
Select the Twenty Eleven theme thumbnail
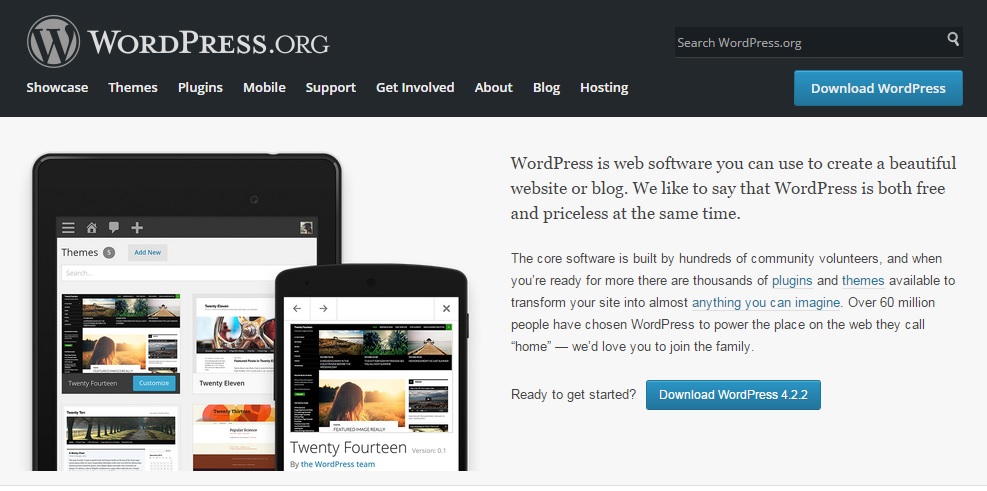(234, 344)
